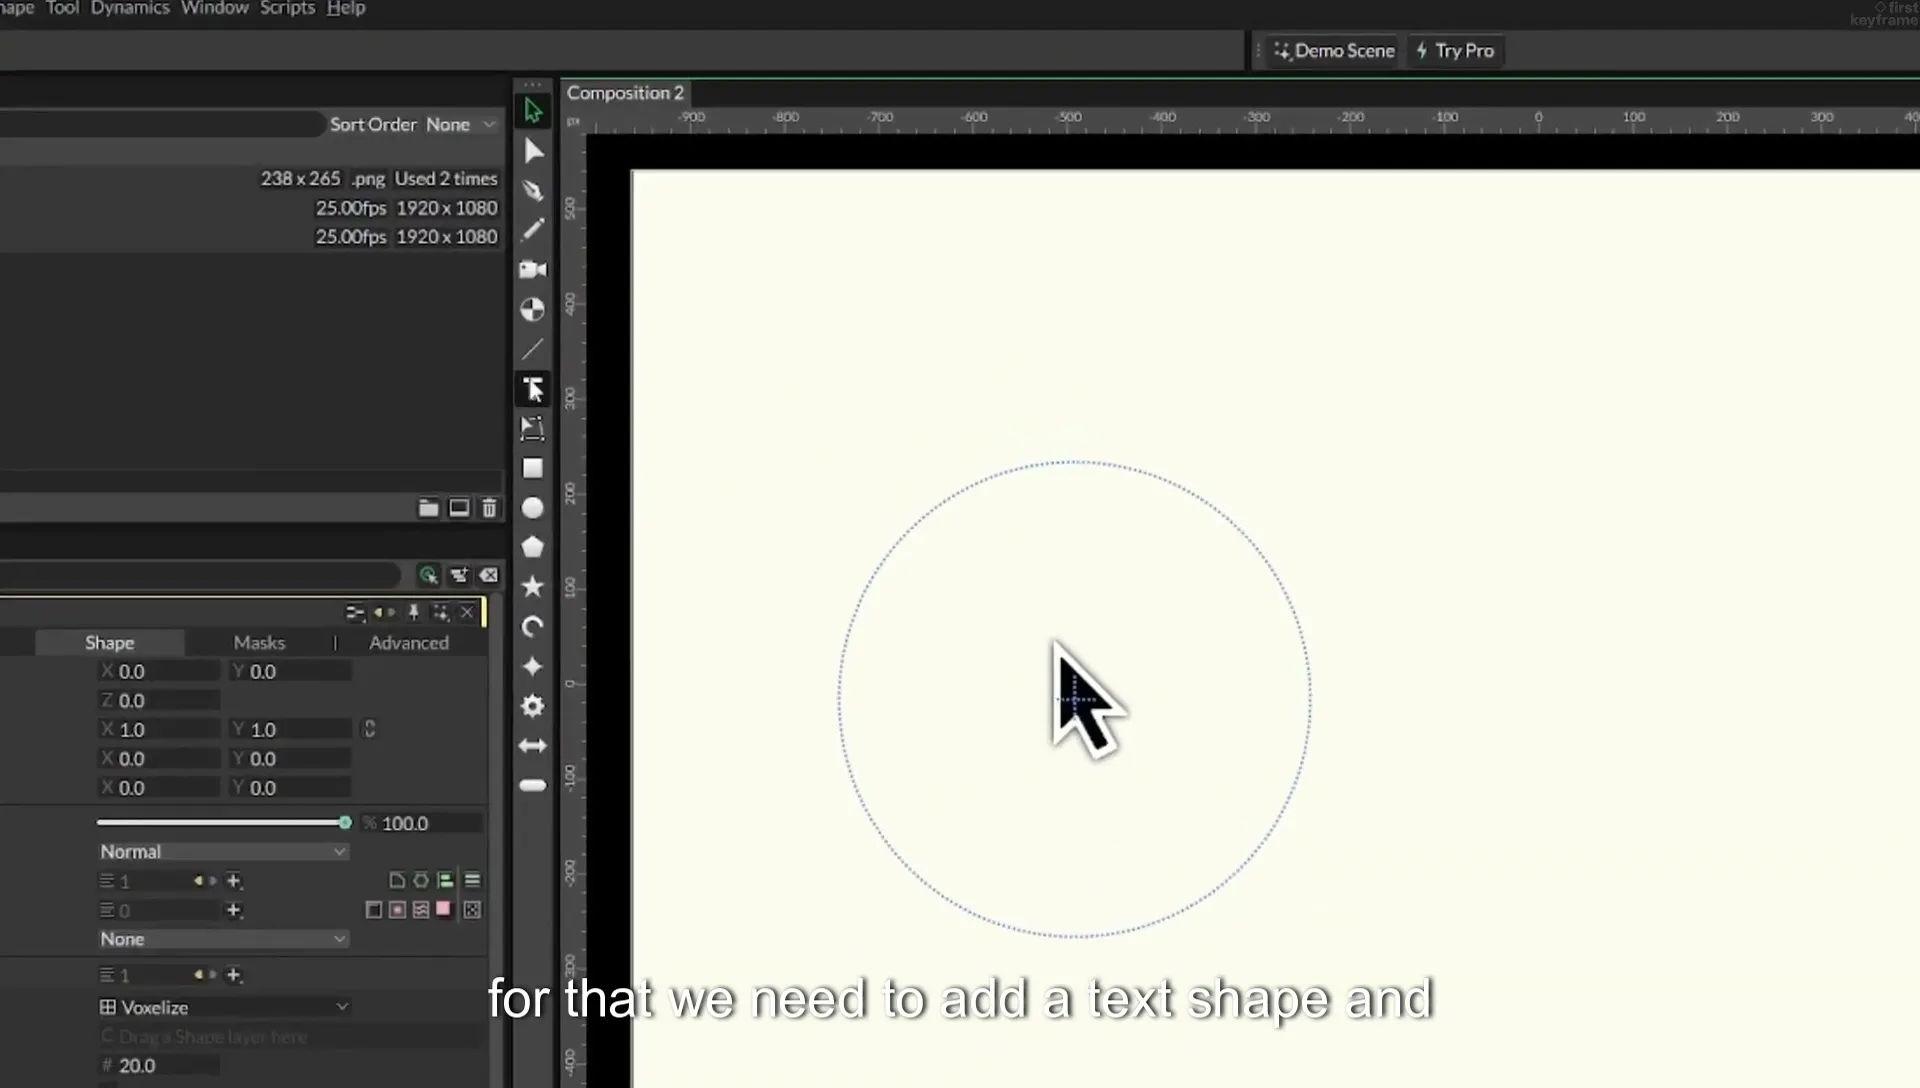The height and width of the screenshot is (1088, 1920).
Task: Toggle the scale proportion link
Action: point(369,729)
